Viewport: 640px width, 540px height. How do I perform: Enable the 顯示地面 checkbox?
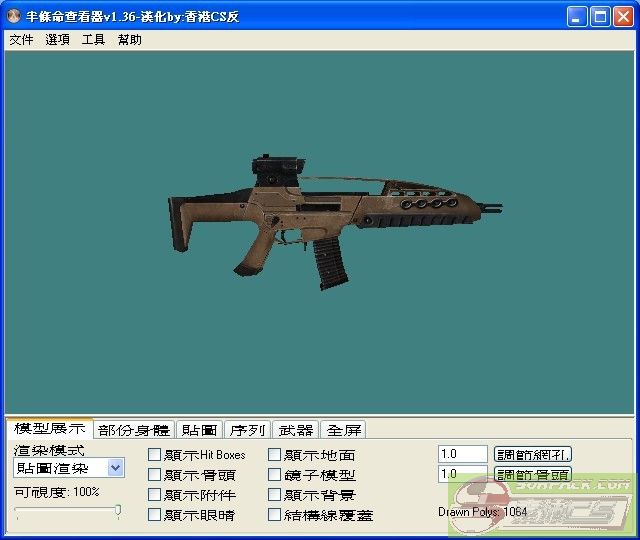click(274, 455)
